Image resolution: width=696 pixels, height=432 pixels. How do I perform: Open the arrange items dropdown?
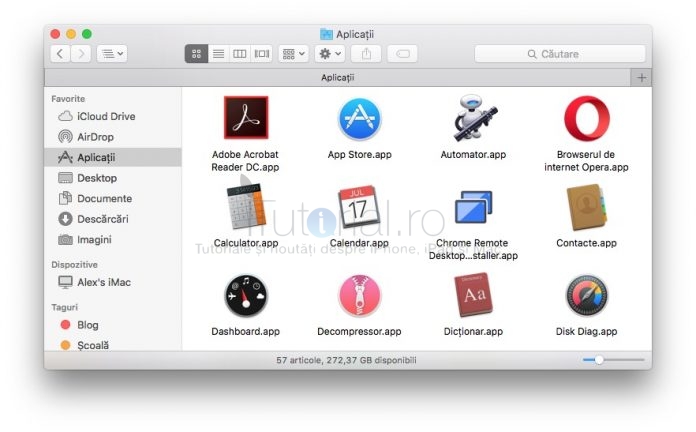pyautogui.click(x=293, y=54)
